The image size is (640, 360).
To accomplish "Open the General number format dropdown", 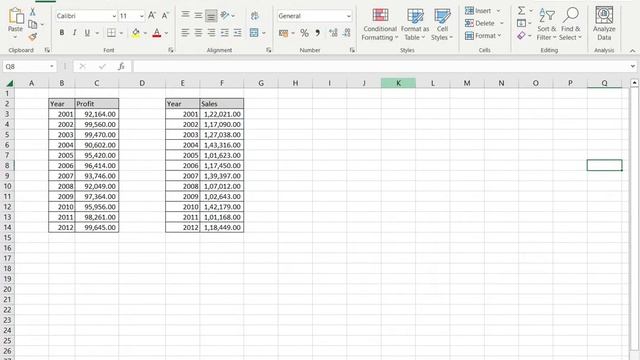I will tap(349, 16).
